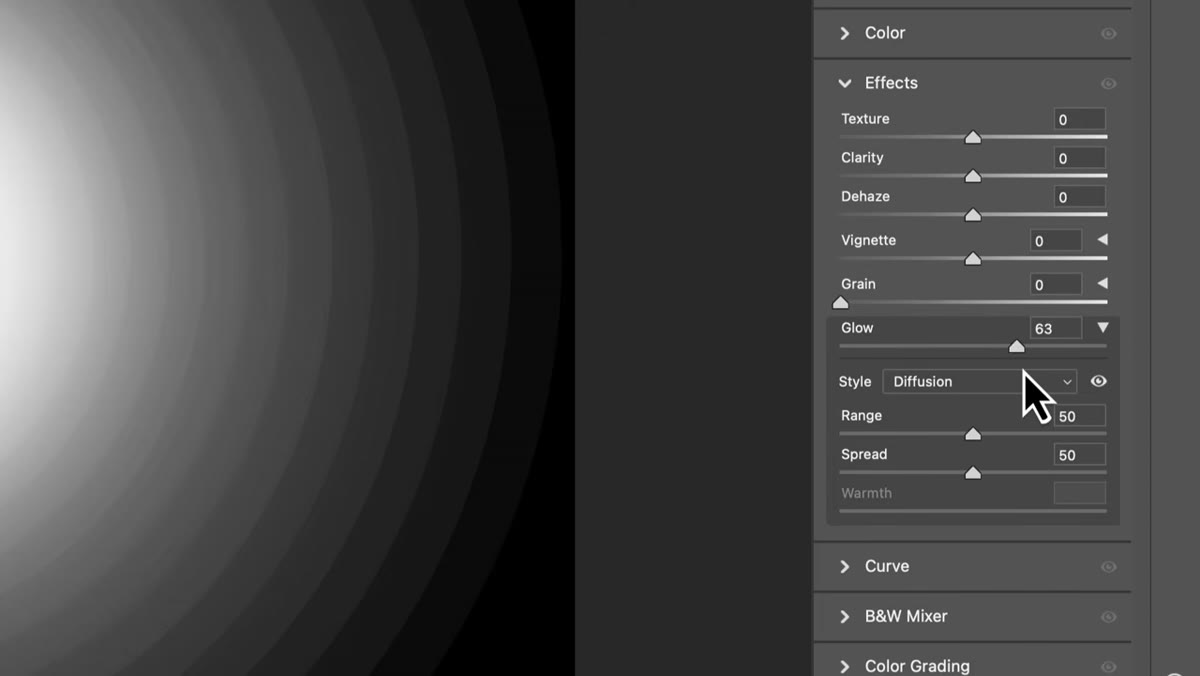Click the Glow value field showing 63

pos(1056,328)
